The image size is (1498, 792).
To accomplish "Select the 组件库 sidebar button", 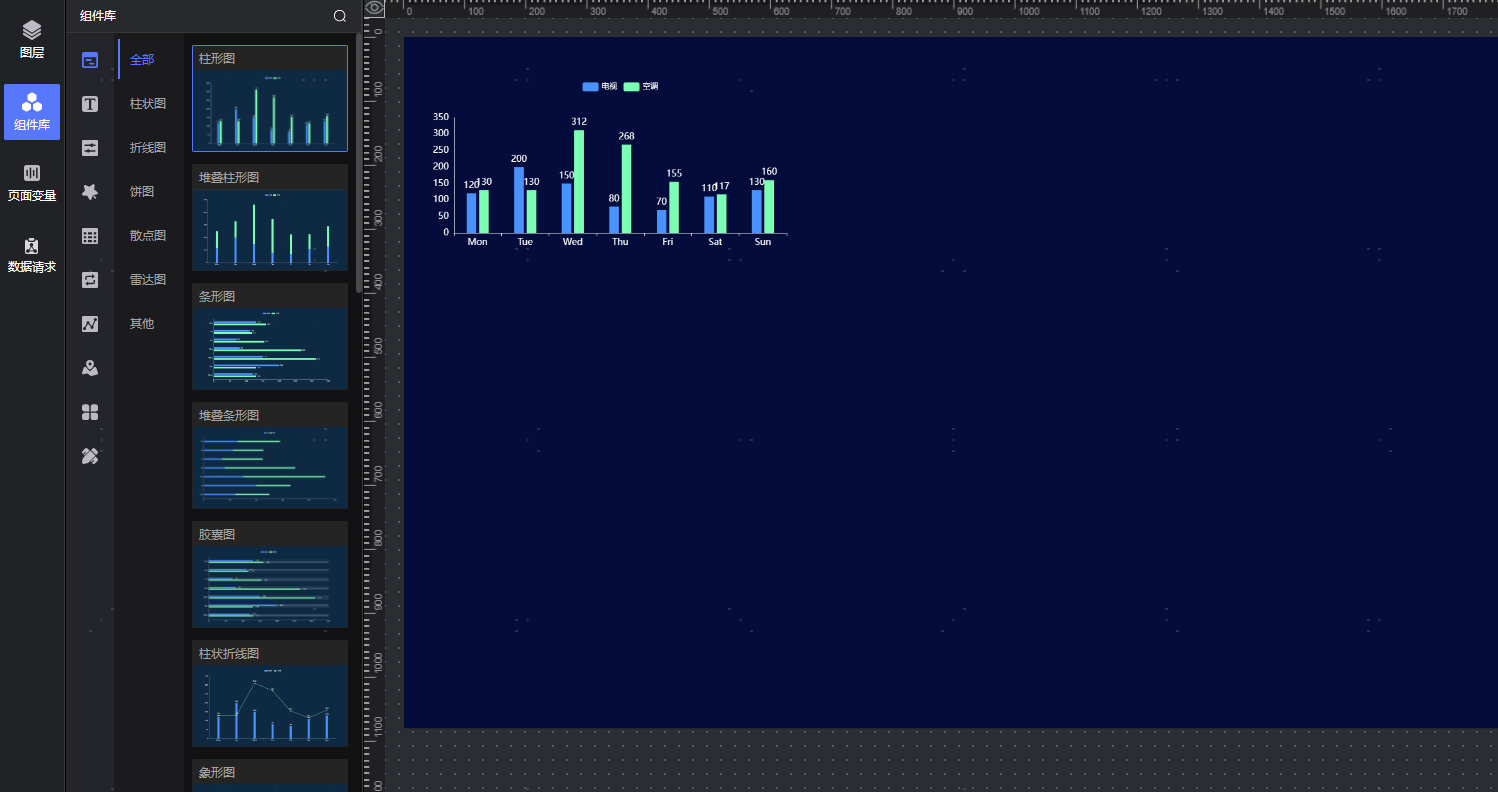I will coord(32,112).
